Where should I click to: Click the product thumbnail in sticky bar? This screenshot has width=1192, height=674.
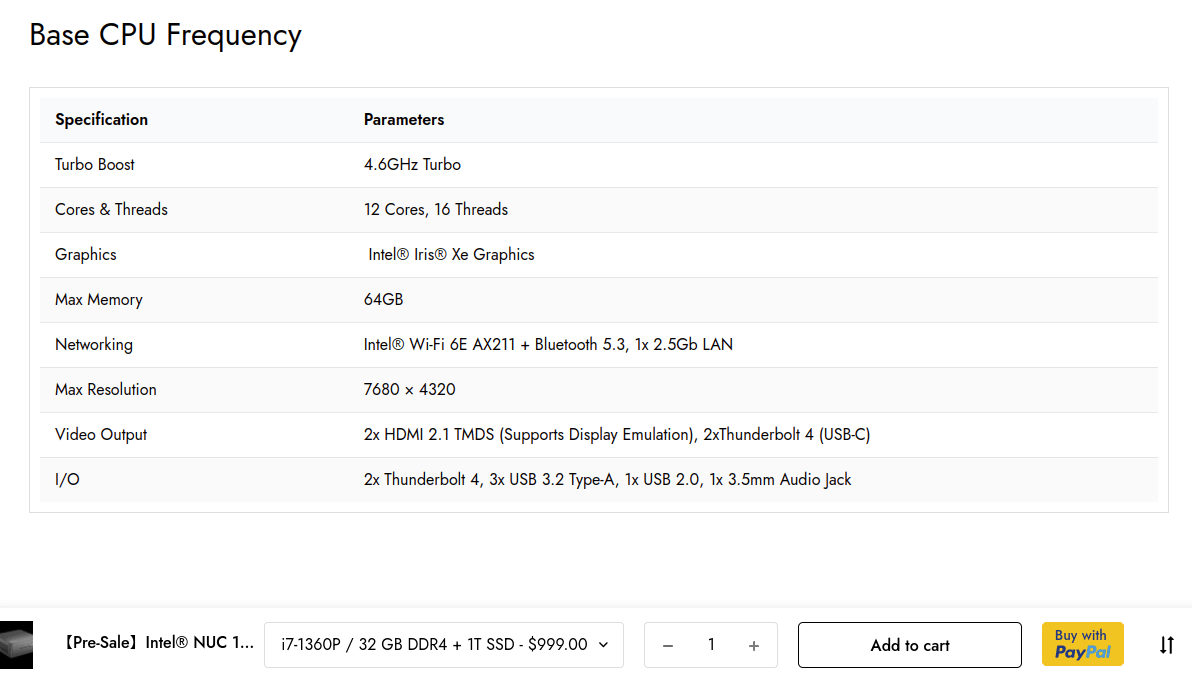click(x=16, y=644)
